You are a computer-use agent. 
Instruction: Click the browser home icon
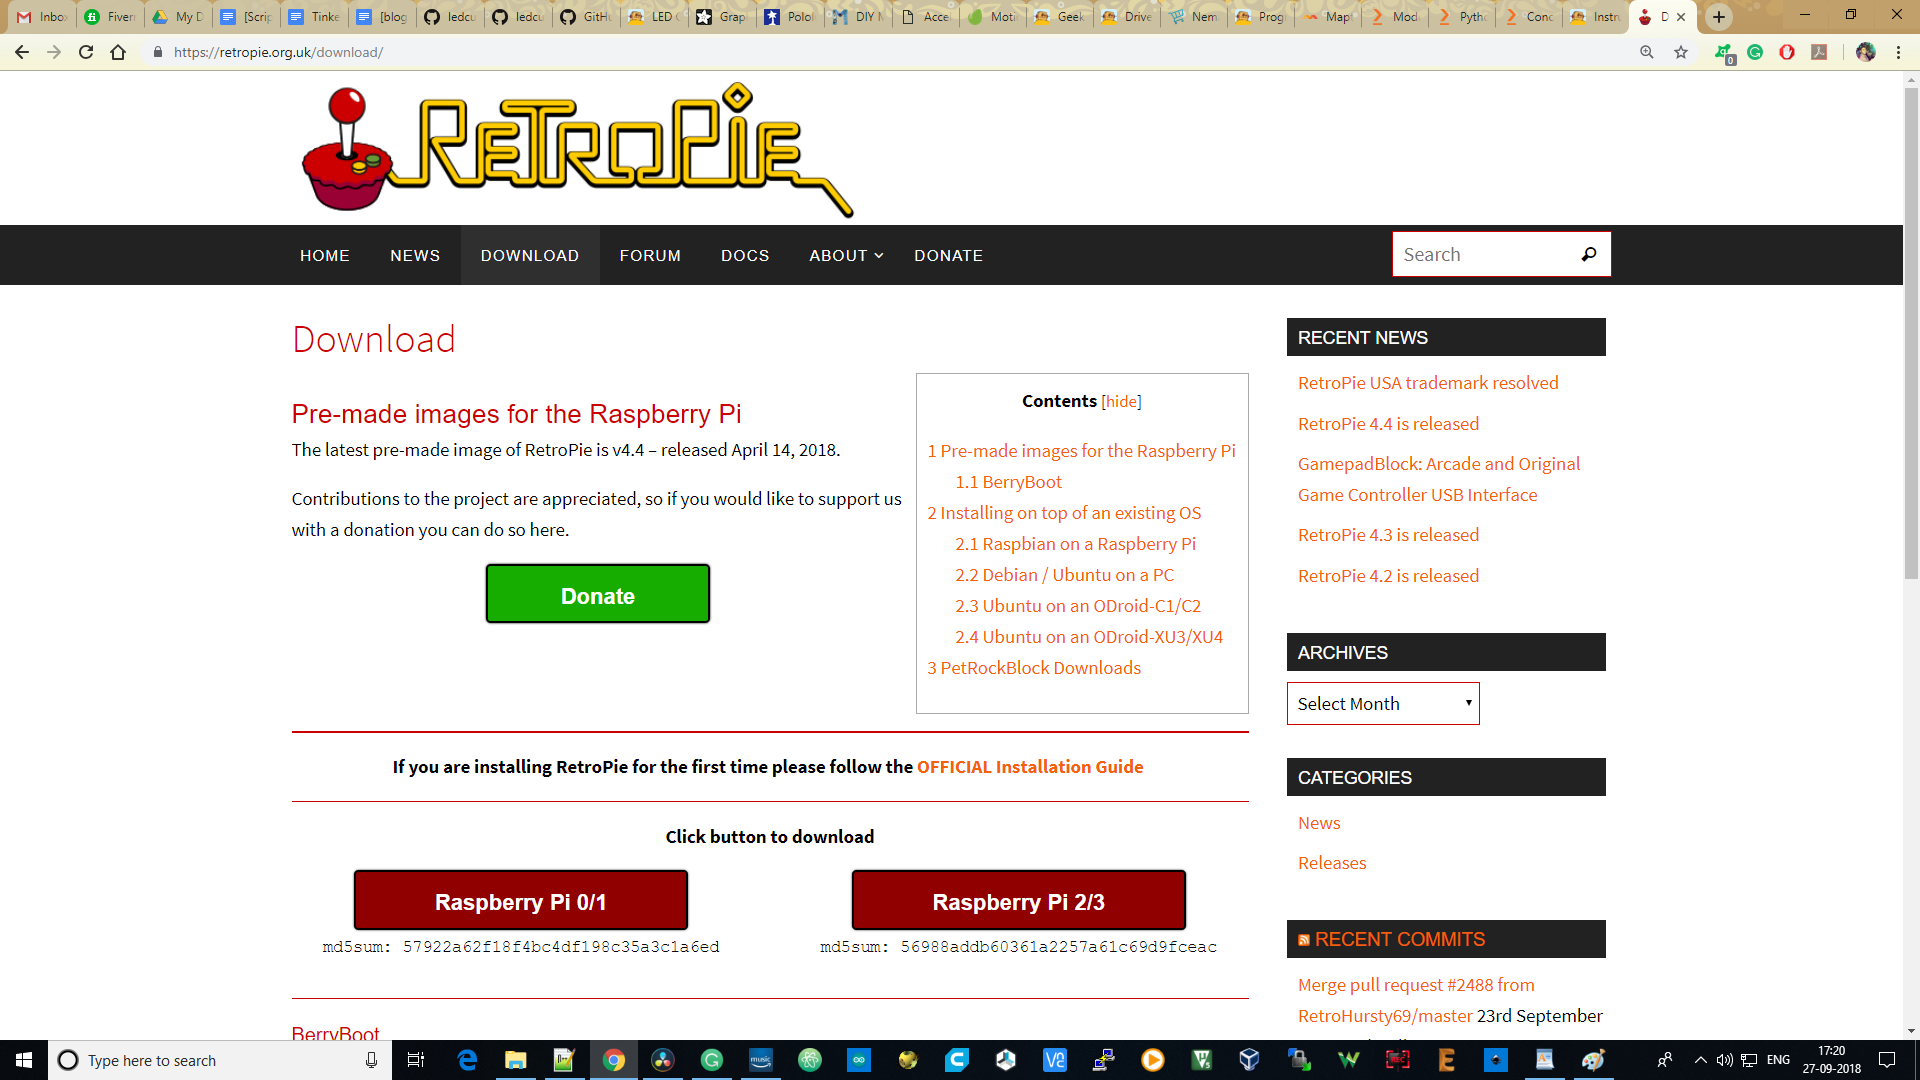tap(118, 52)
